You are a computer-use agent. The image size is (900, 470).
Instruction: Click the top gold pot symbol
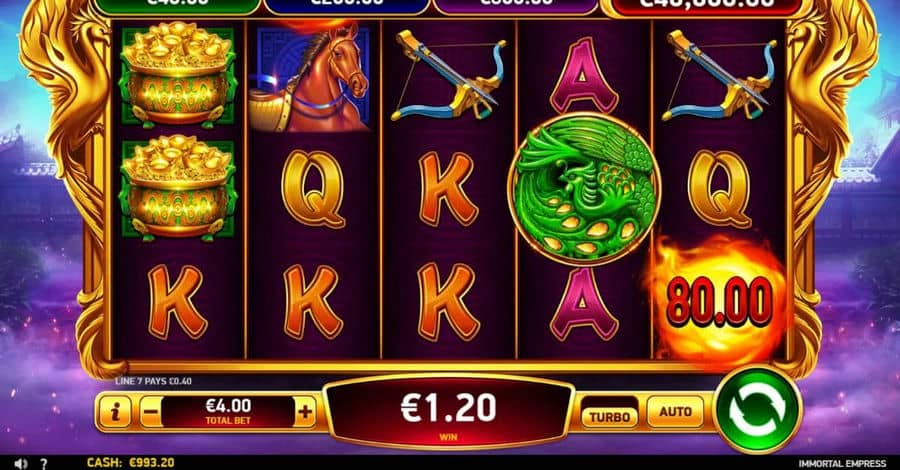coord(178,74)
